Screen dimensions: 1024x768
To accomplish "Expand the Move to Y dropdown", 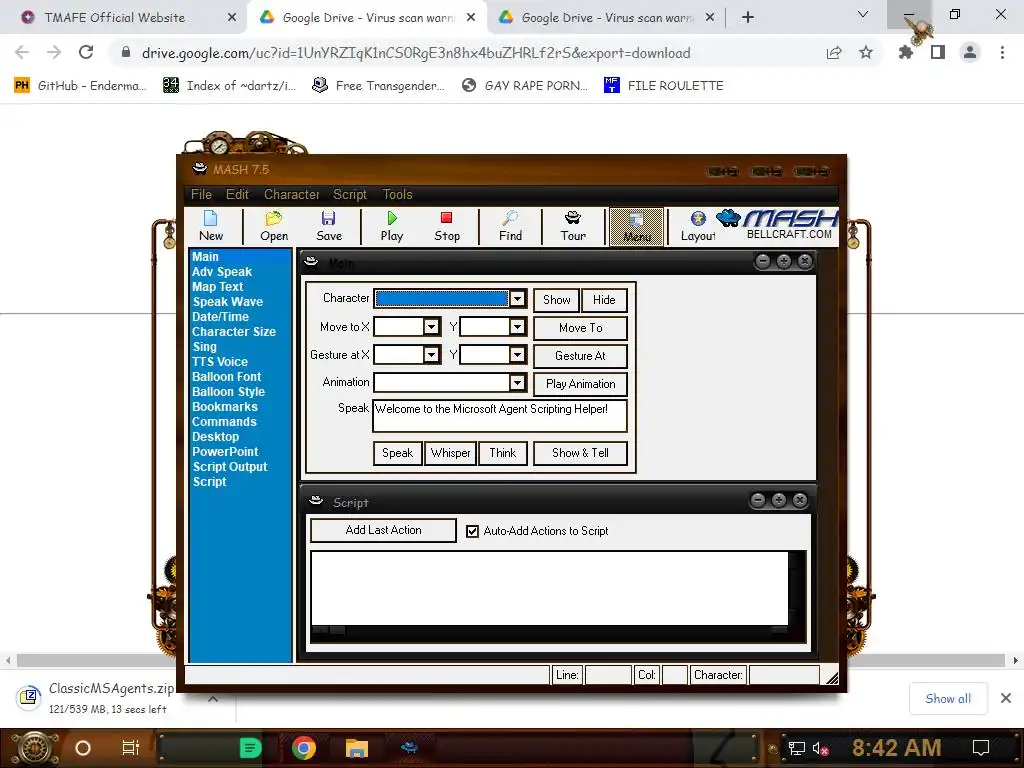I will coord(517,327).
